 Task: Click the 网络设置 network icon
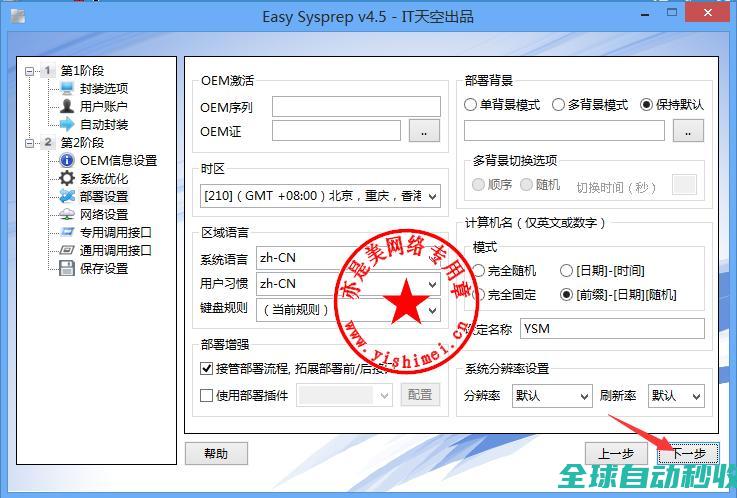click(67, 215)
